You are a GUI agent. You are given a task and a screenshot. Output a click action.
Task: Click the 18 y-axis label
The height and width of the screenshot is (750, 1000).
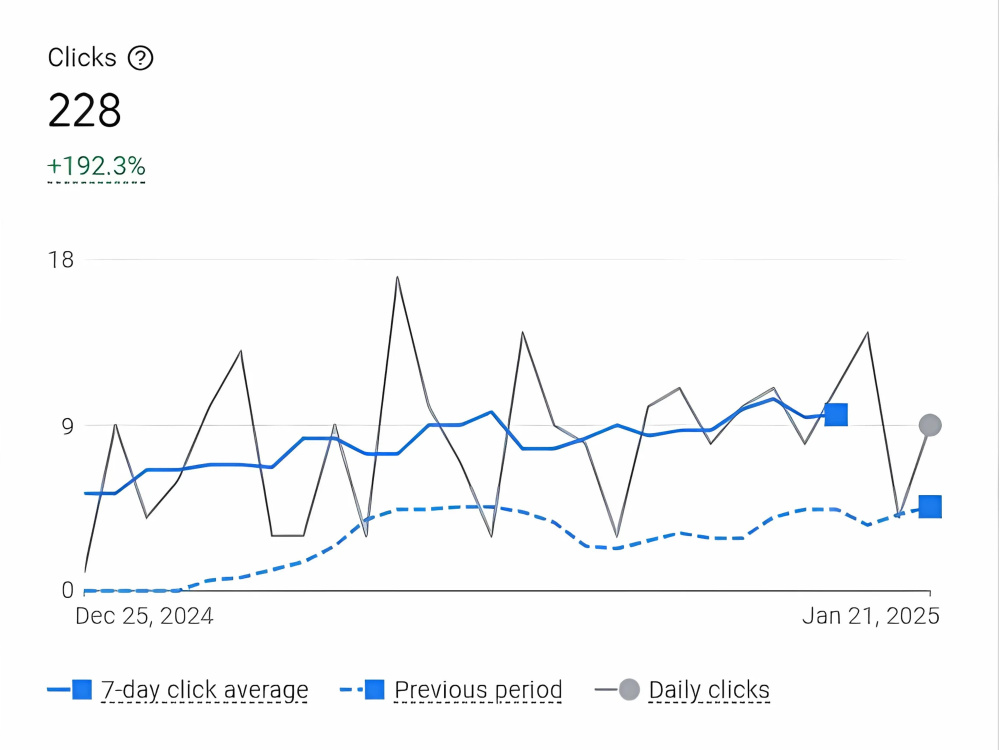coord(61,260)
